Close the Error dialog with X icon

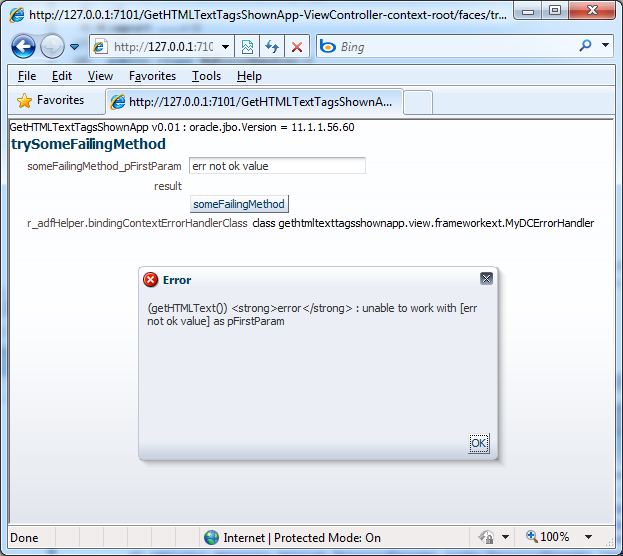(x=486, y=278)
